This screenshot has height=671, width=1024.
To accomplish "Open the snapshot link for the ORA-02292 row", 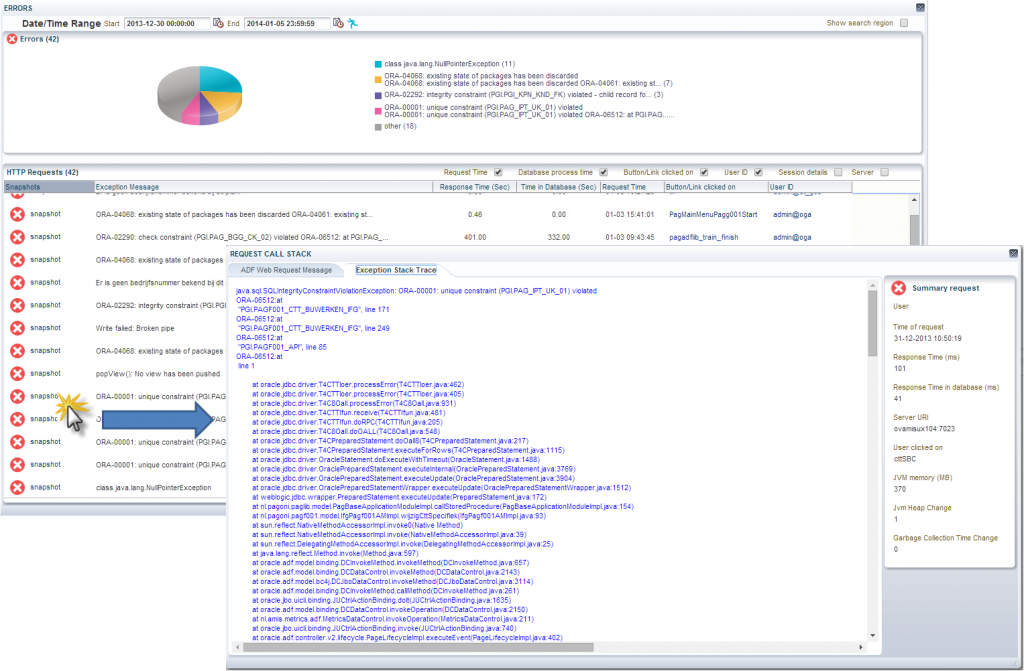I will point(45,304).
